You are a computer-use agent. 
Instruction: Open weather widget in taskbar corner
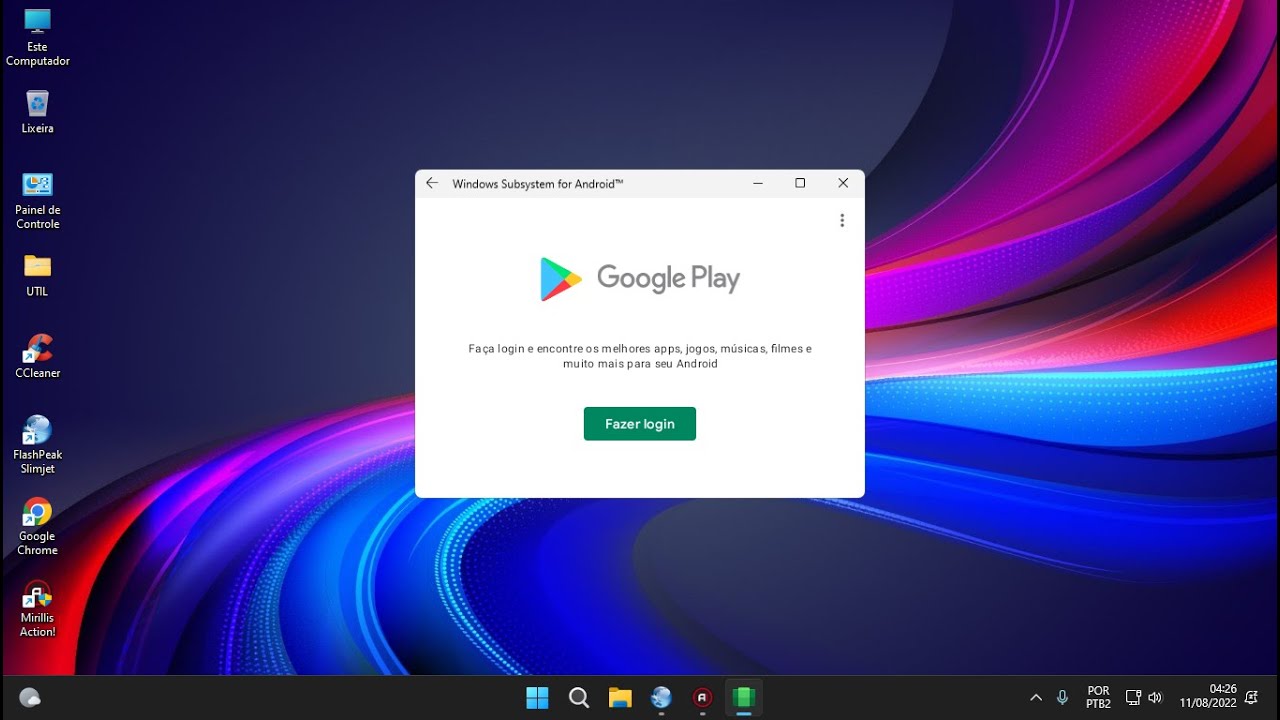click(30, 698)
